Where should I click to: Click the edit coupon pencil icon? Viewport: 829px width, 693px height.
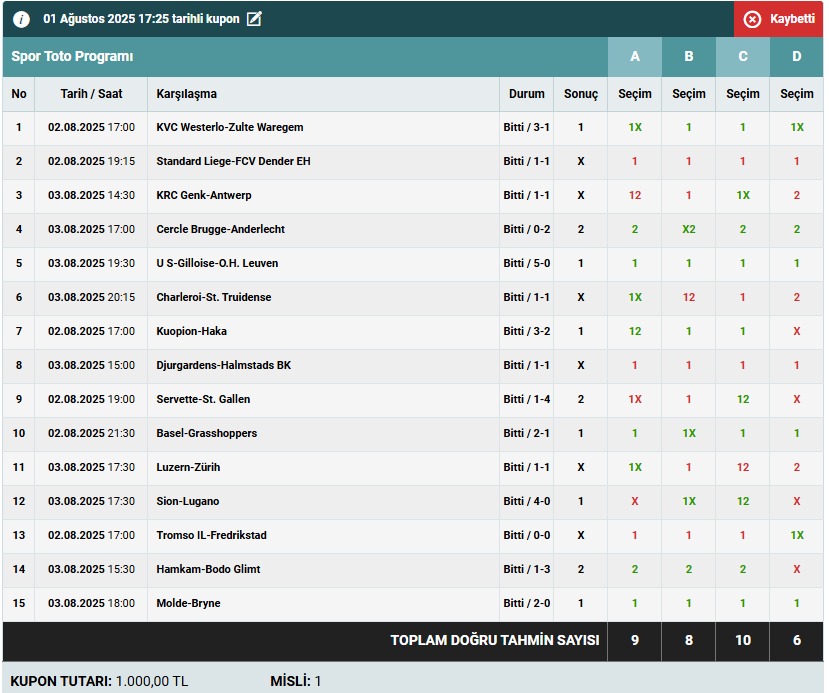254,19
